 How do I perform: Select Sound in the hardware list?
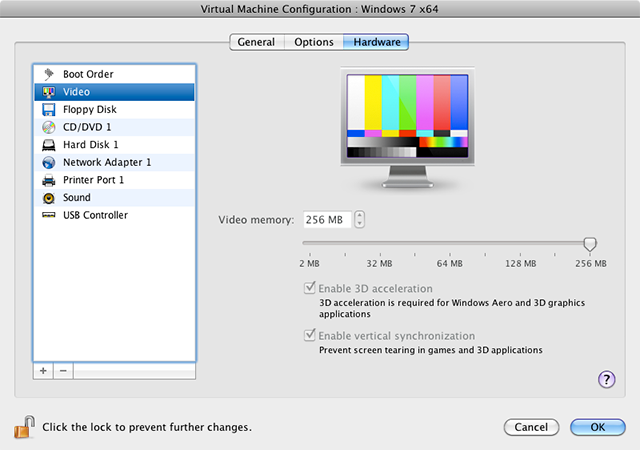[114, 198]
